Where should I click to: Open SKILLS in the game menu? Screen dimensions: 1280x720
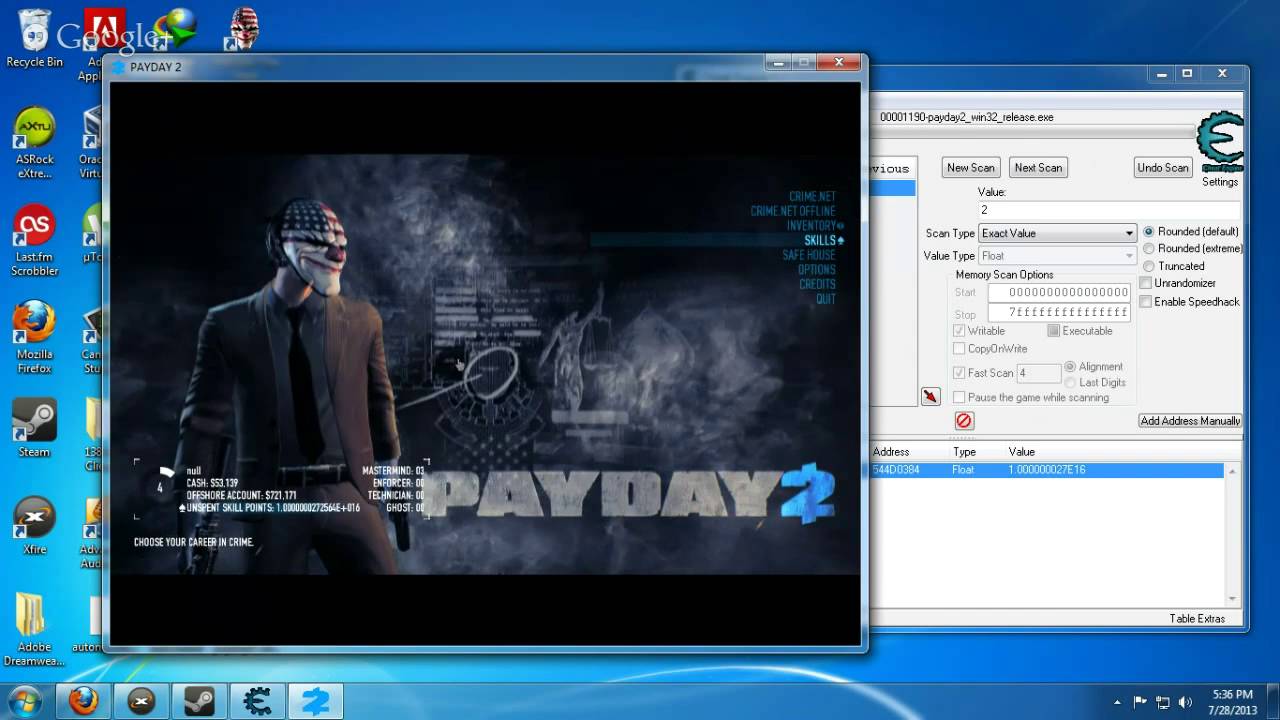click(820, 241)
